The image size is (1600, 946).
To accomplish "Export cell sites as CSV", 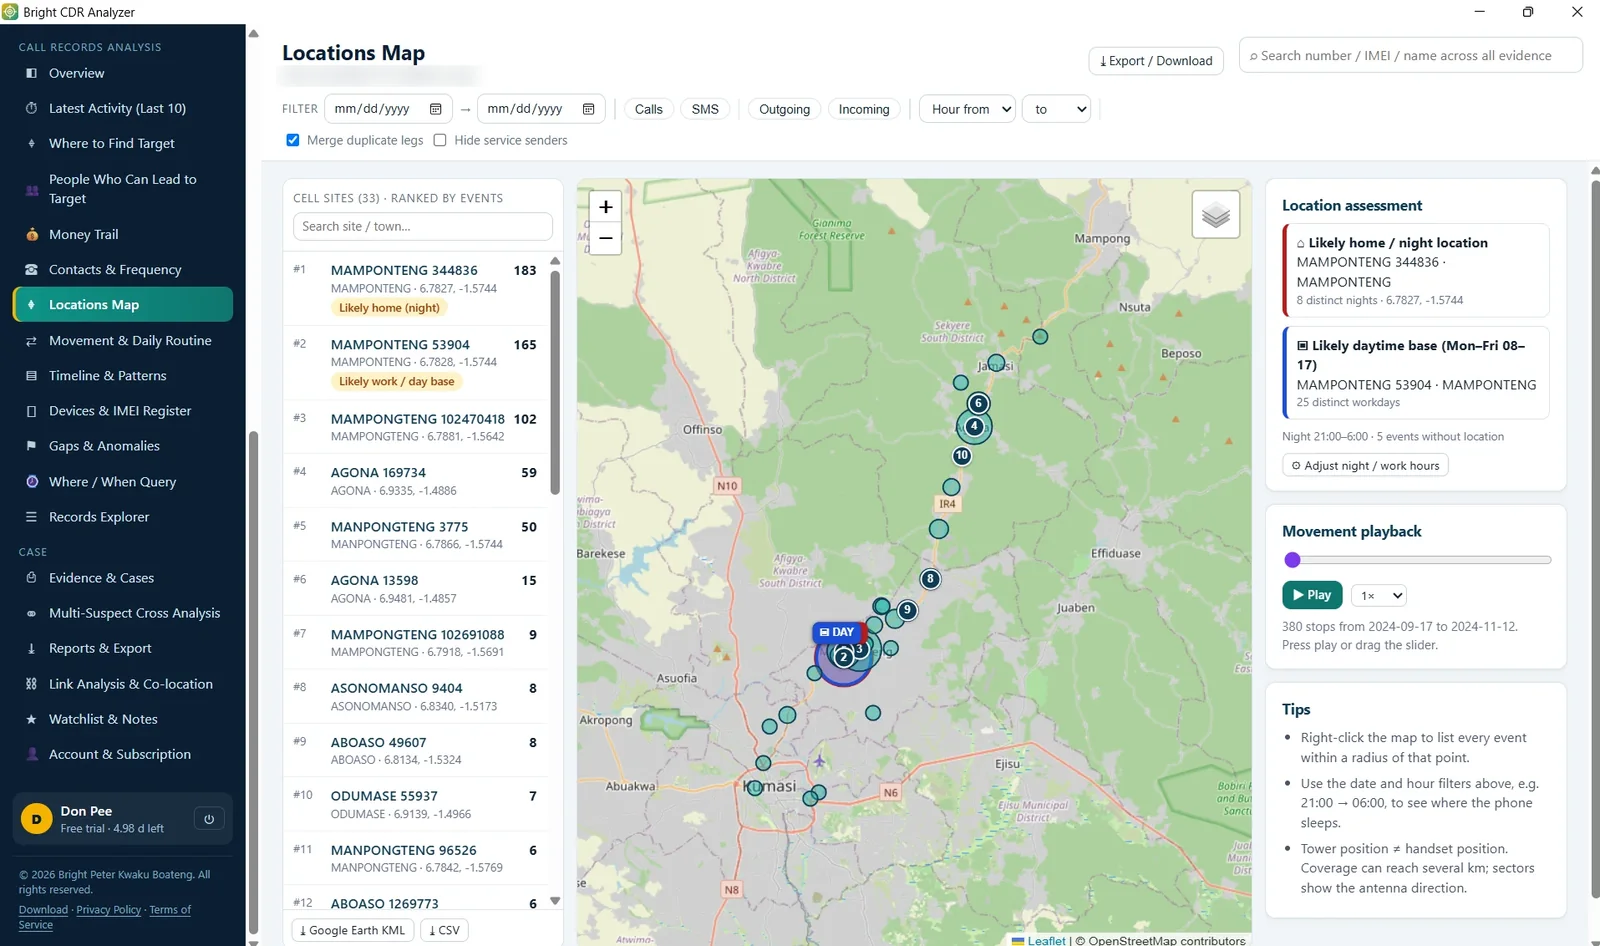I will (x=444, y=930).
